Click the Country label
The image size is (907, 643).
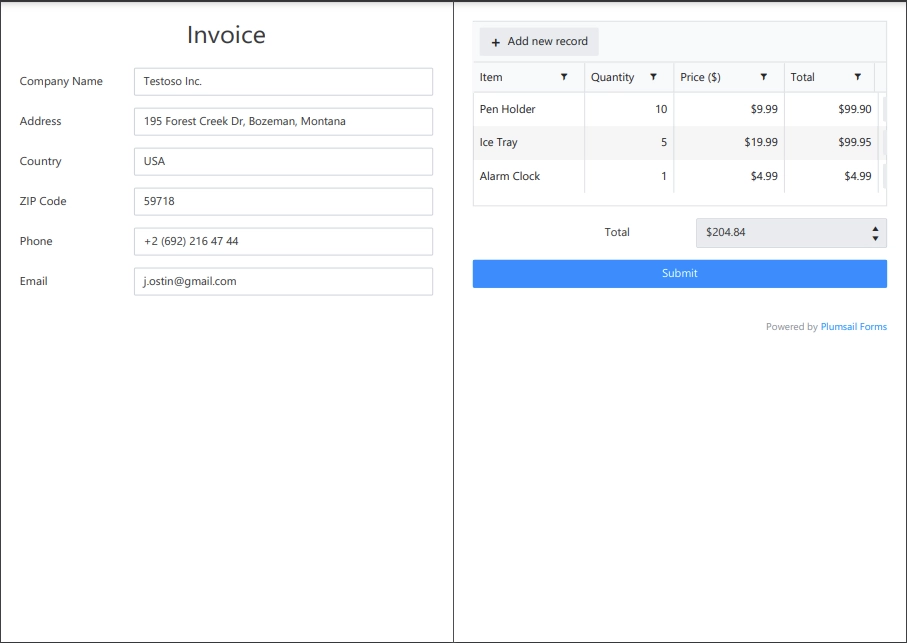click(40, 161)
